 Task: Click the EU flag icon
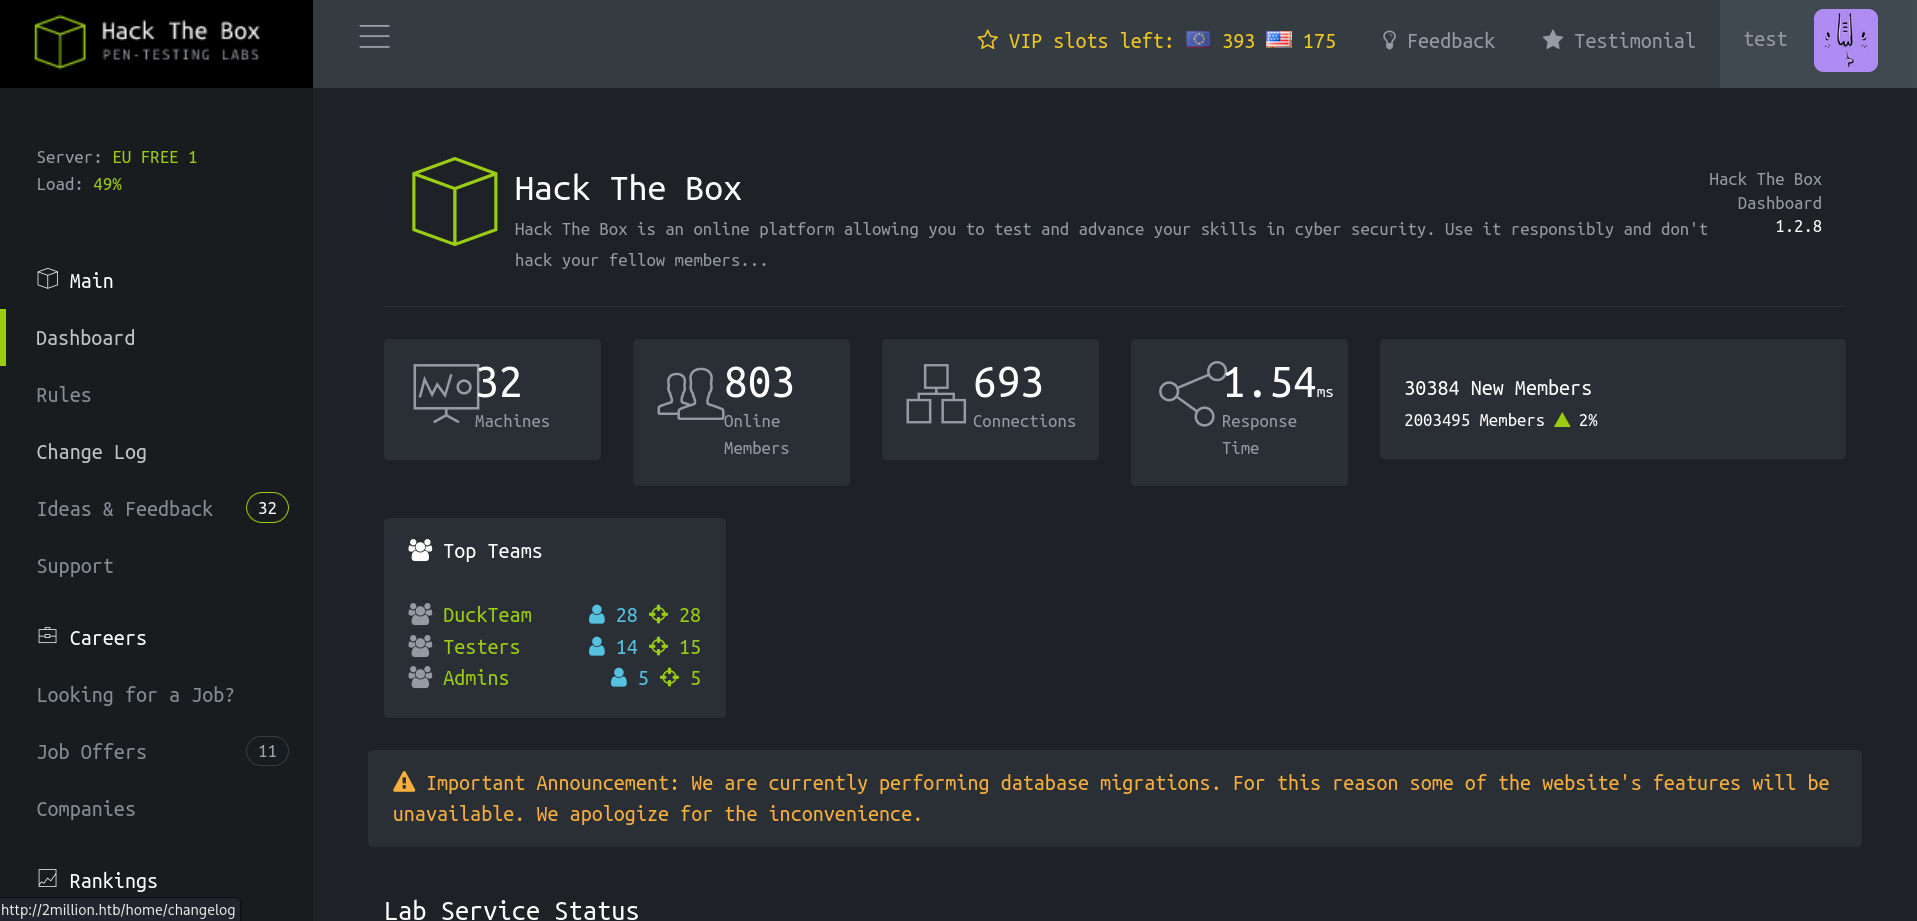pyautogui.click(x=1197, y=40)
